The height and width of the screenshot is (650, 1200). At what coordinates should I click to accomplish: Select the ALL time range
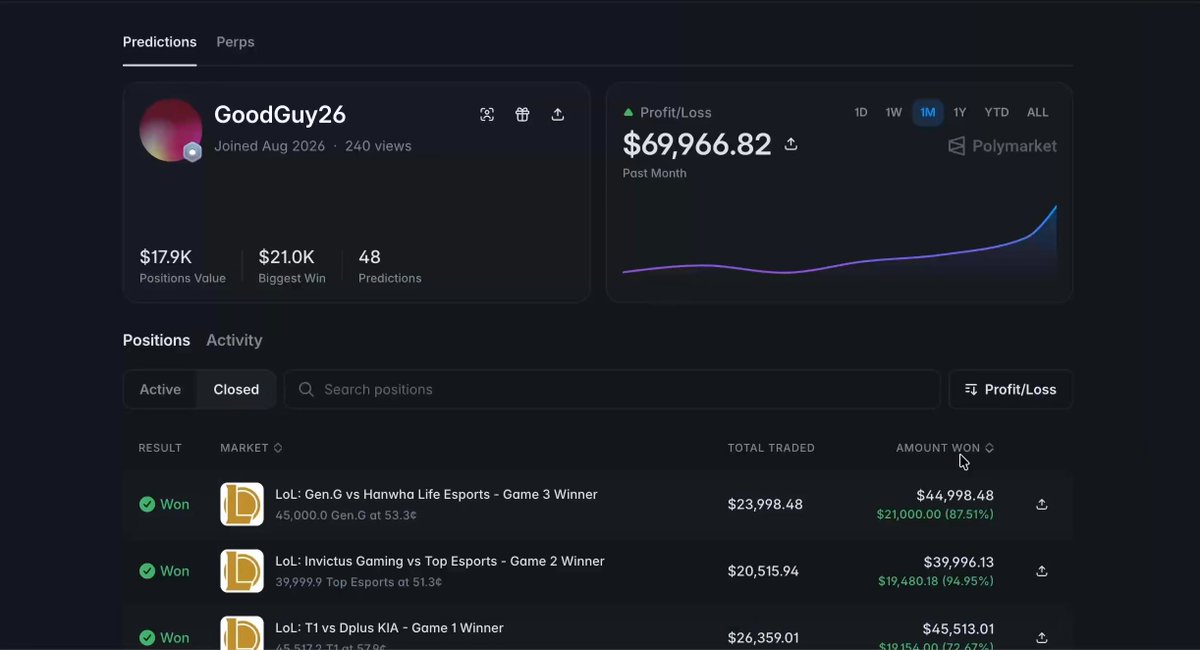click(1038, 112)
